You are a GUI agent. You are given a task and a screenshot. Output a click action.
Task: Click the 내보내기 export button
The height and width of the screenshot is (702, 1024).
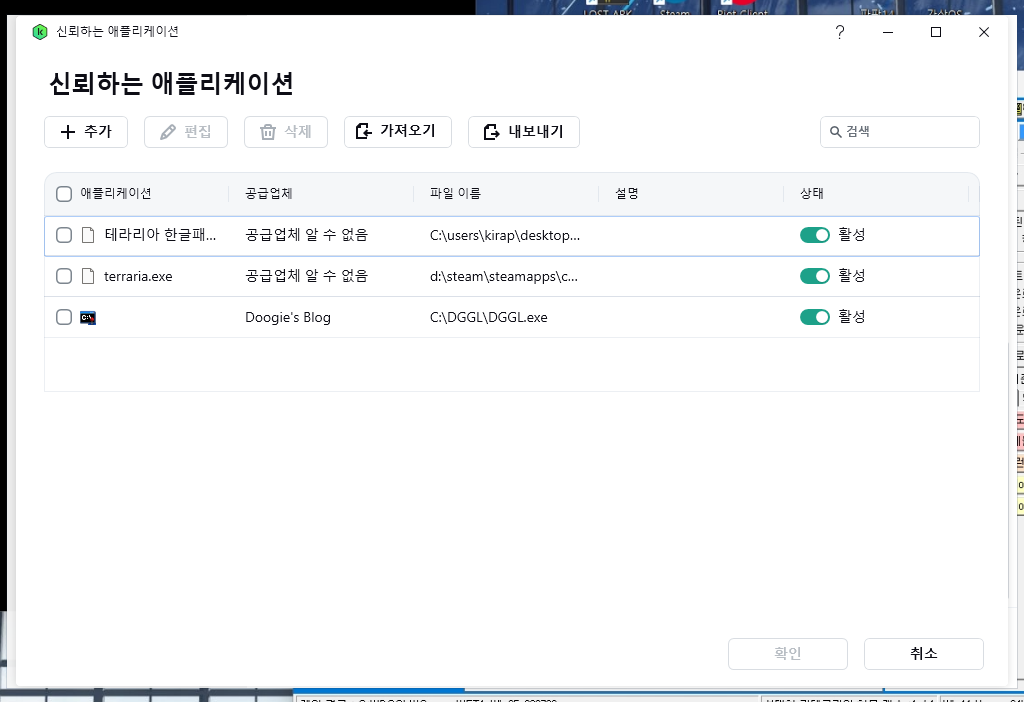click(523, 132)
